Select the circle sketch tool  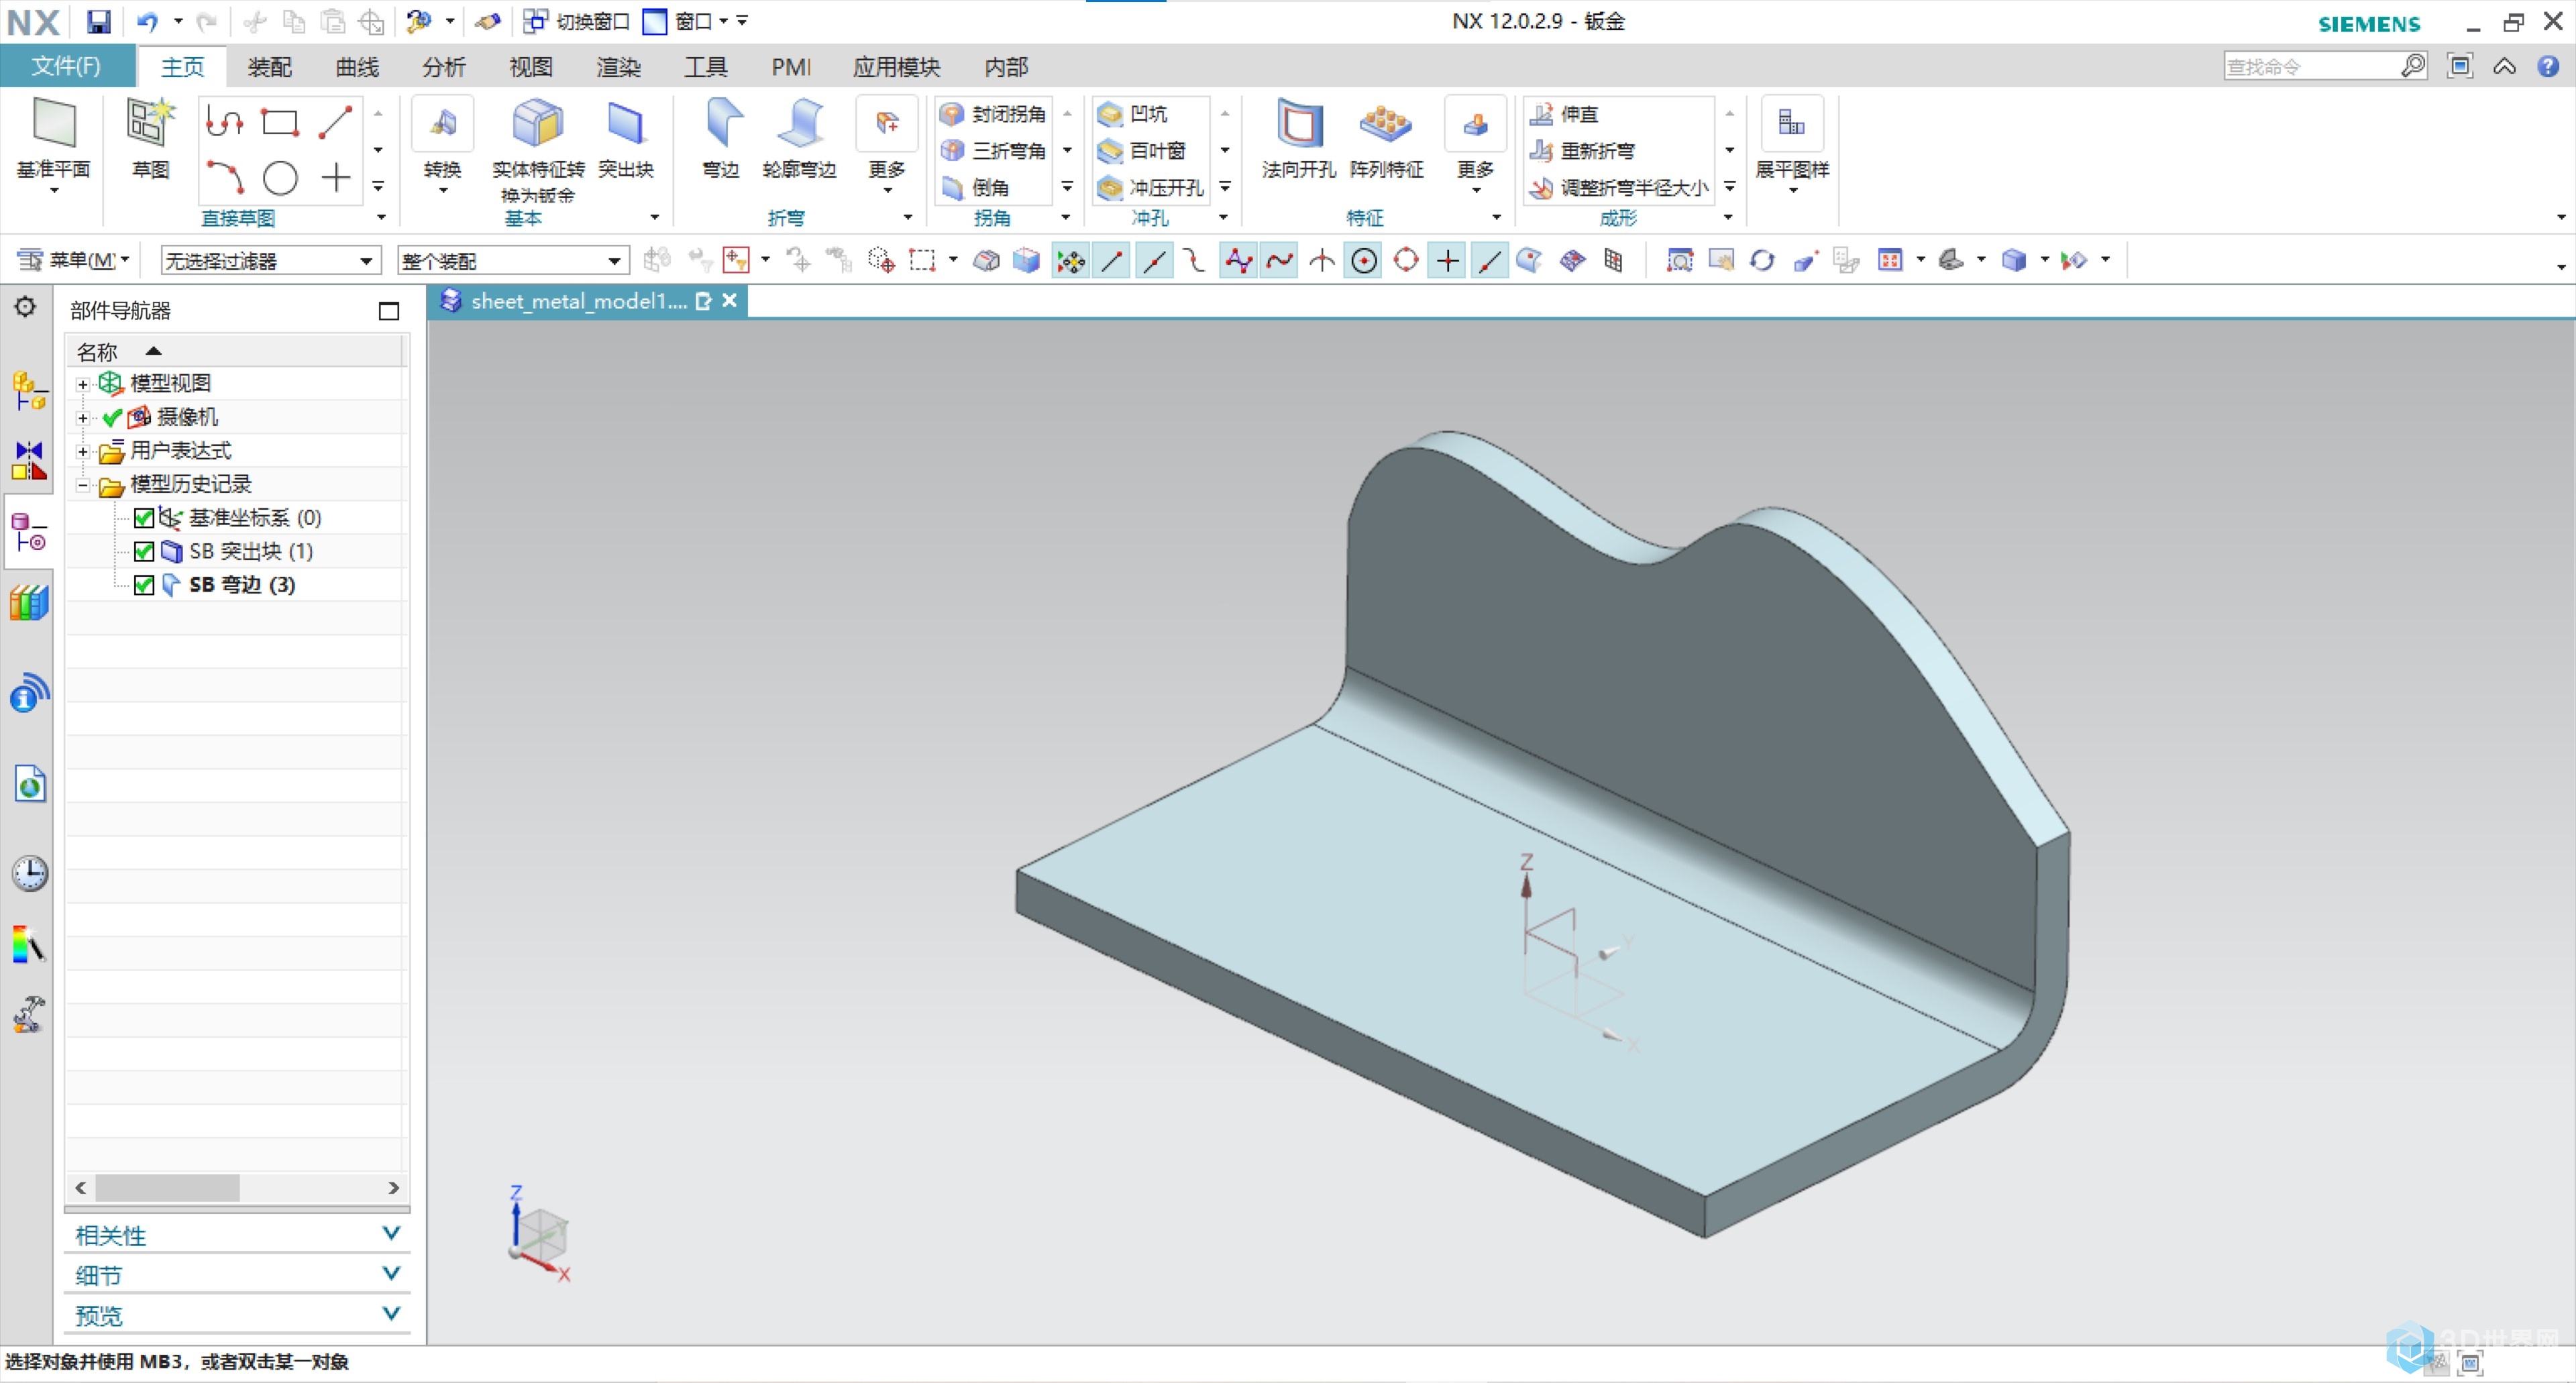280,178
